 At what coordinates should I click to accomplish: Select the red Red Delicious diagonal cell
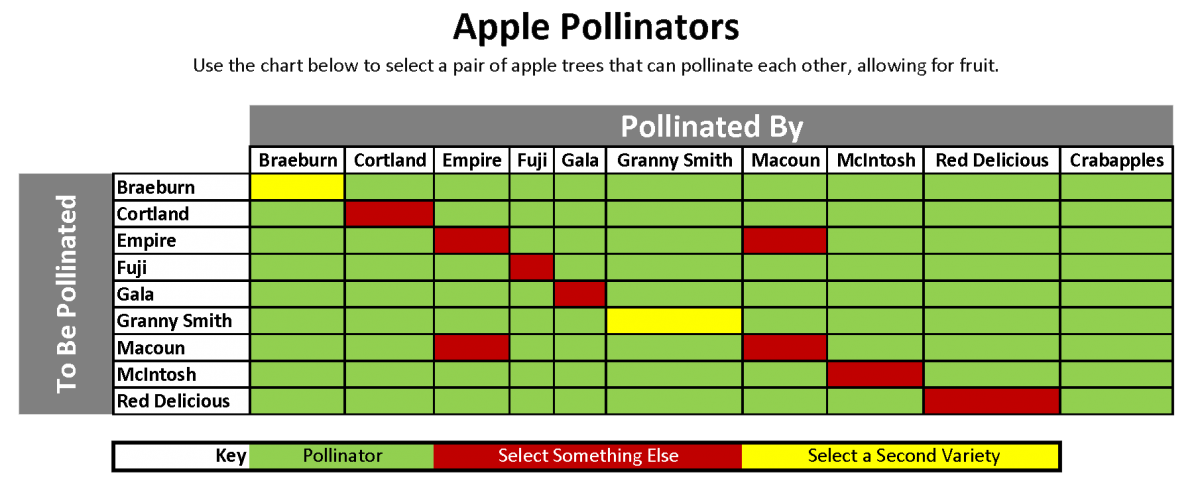point(991,401)
